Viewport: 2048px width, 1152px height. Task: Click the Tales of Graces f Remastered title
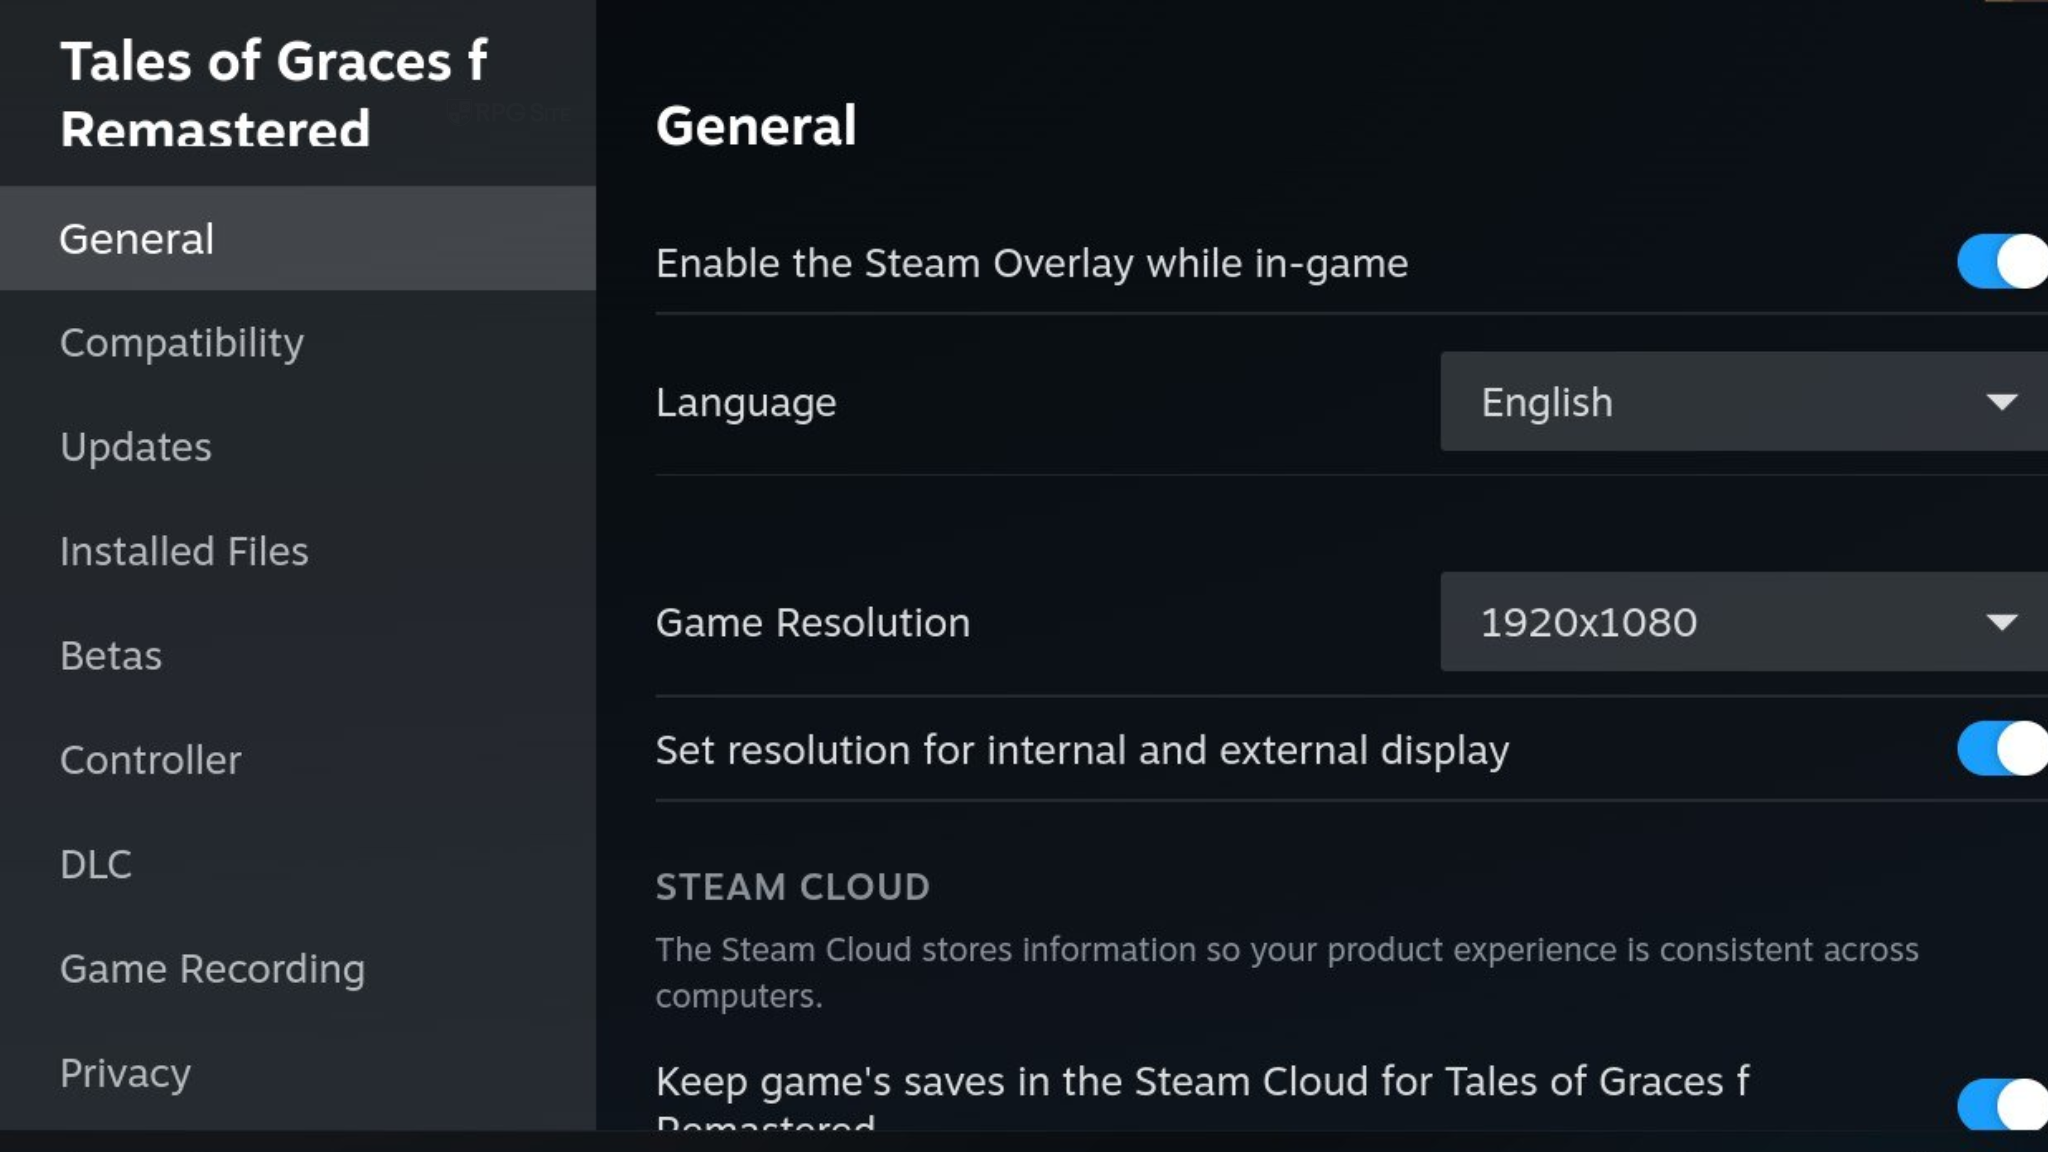pos(273,94)
